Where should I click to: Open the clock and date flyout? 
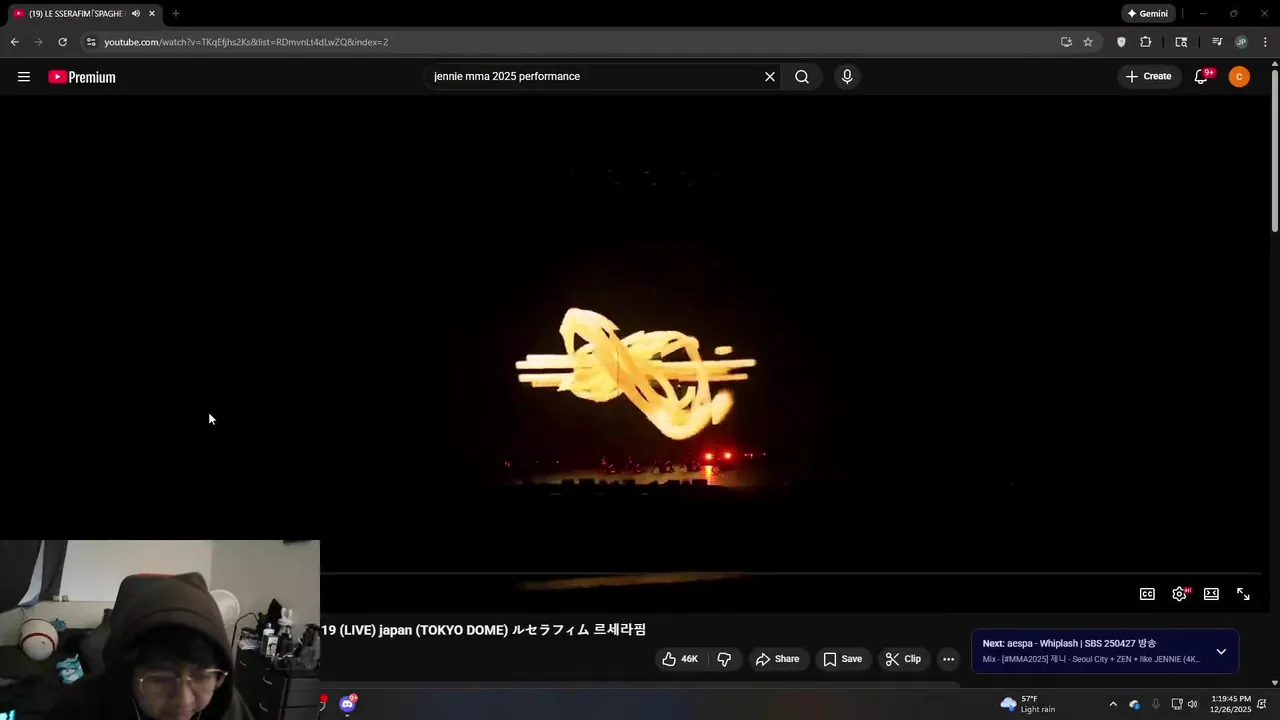coord(1231,704)
